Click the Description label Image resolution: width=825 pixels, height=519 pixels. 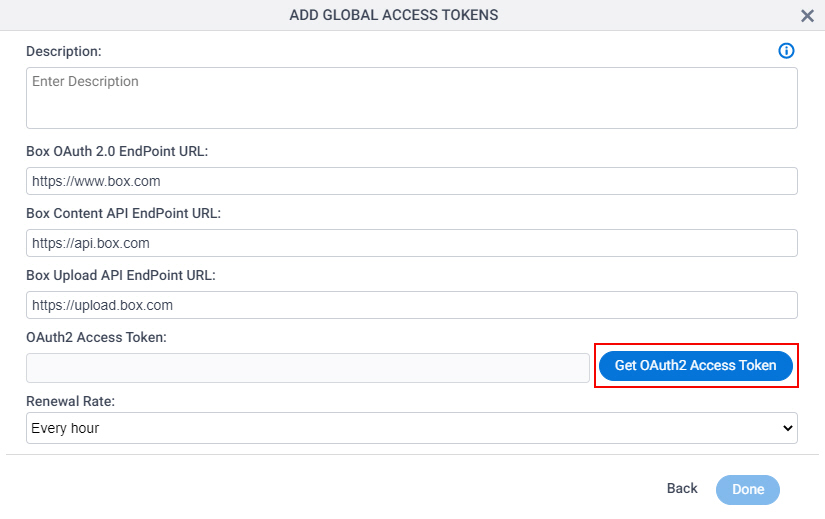pyautogui.click(x=64, y=52)
